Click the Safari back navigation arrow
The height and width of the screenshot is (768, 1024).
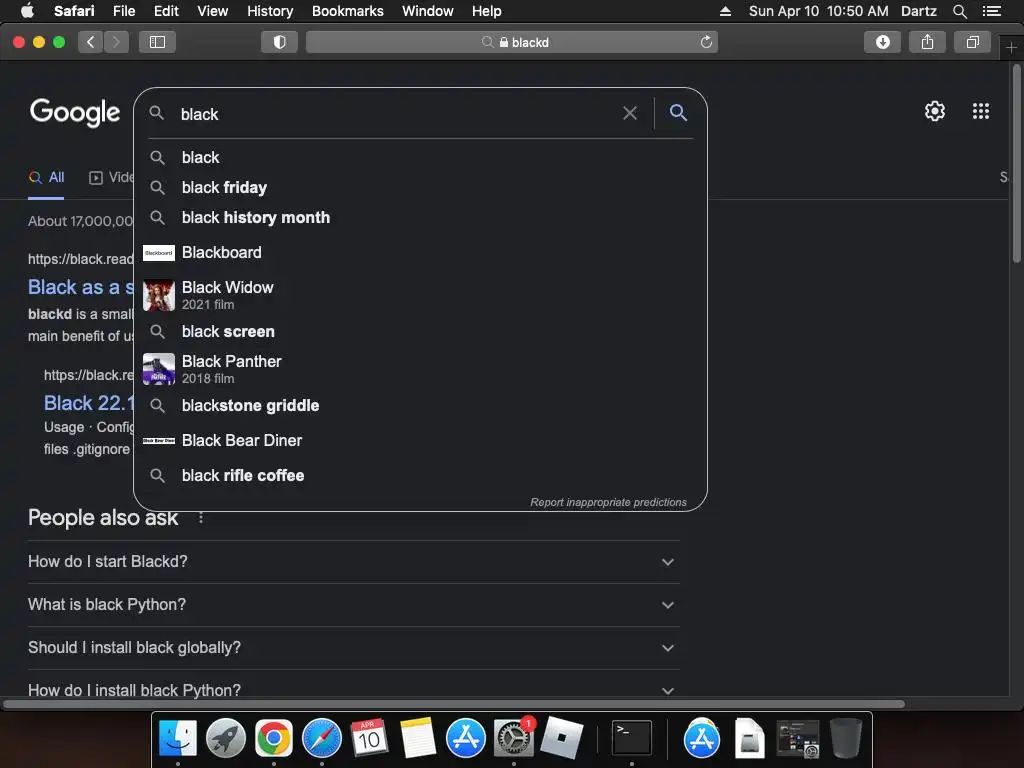tap(91, 42)
